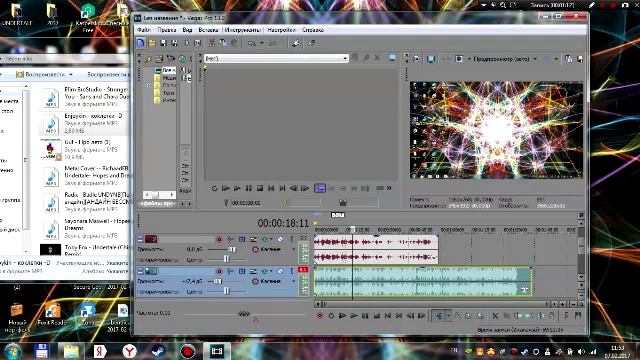Toggle mute on the upper audio track
This screenshot has width=640, height=360.
(280, 239)
